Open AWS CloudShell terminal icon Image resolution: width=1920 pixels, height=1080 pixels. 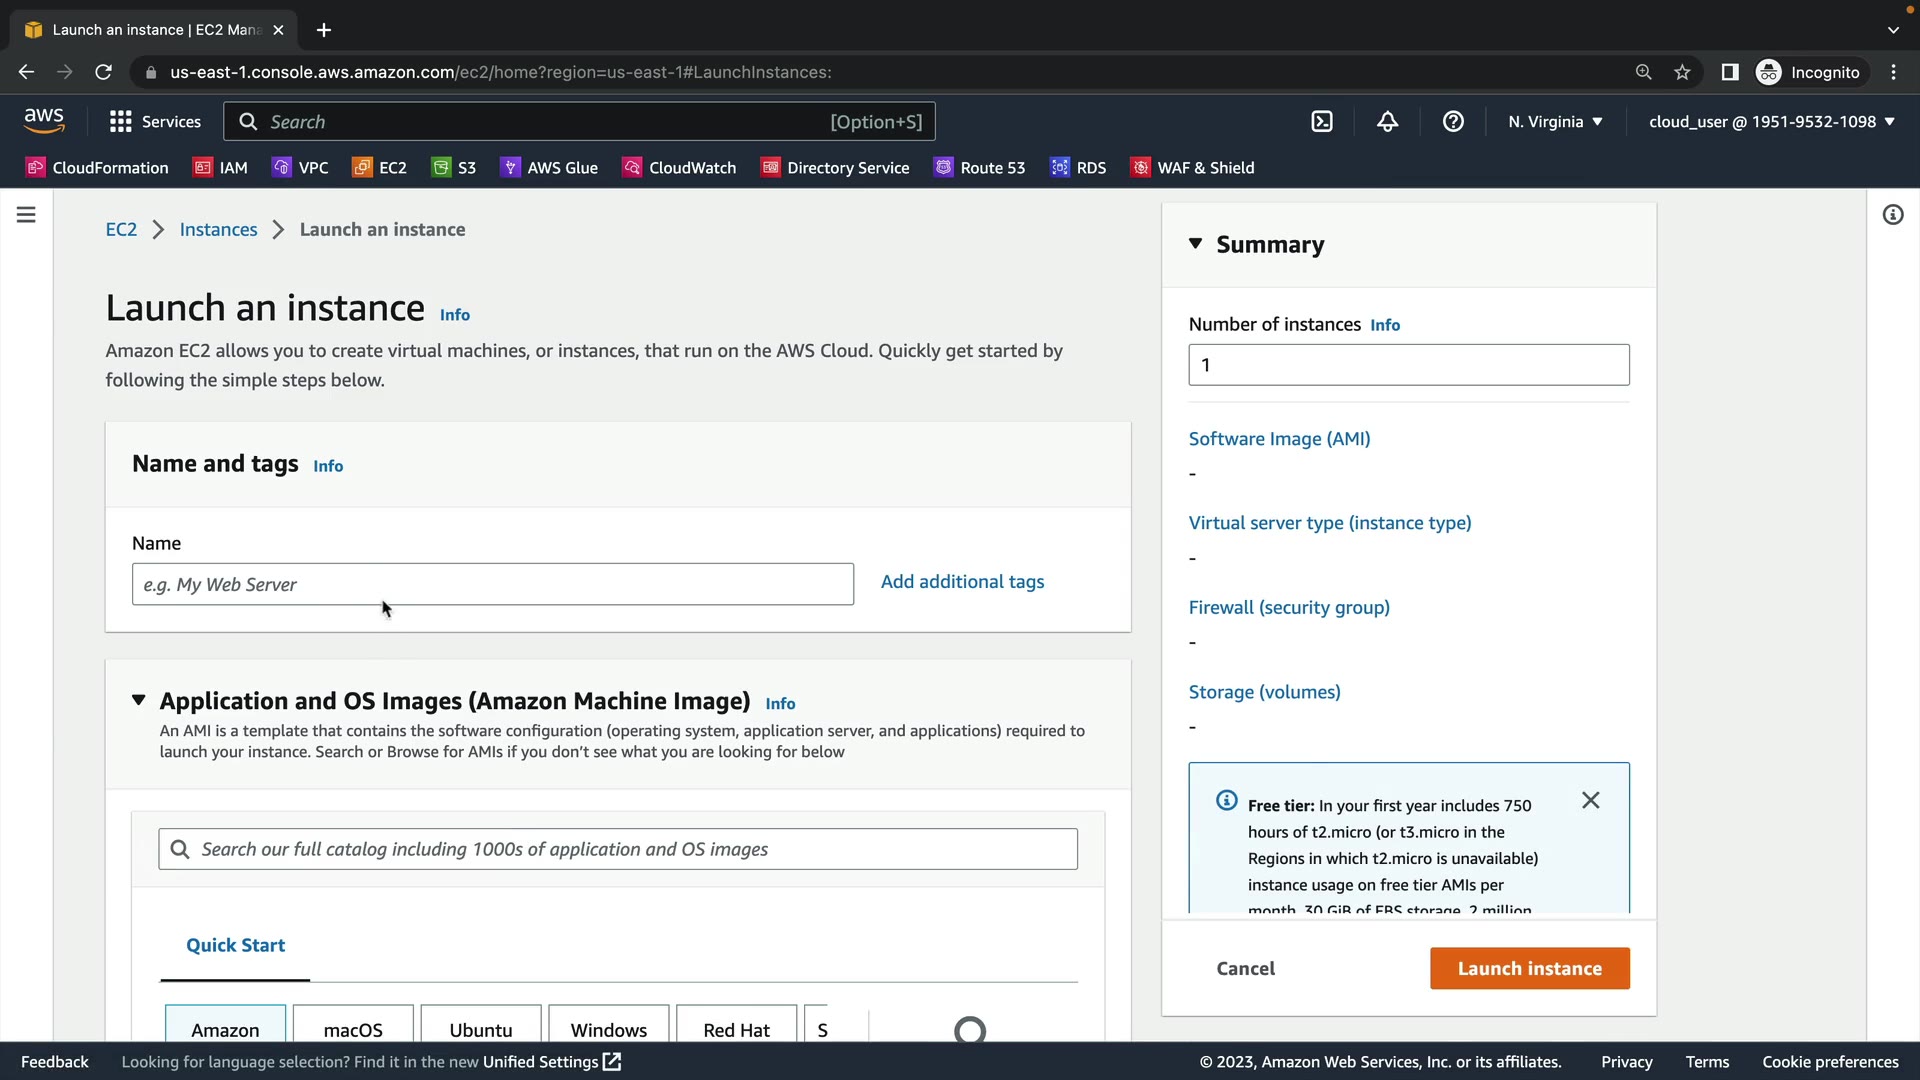pos(1322,122)
